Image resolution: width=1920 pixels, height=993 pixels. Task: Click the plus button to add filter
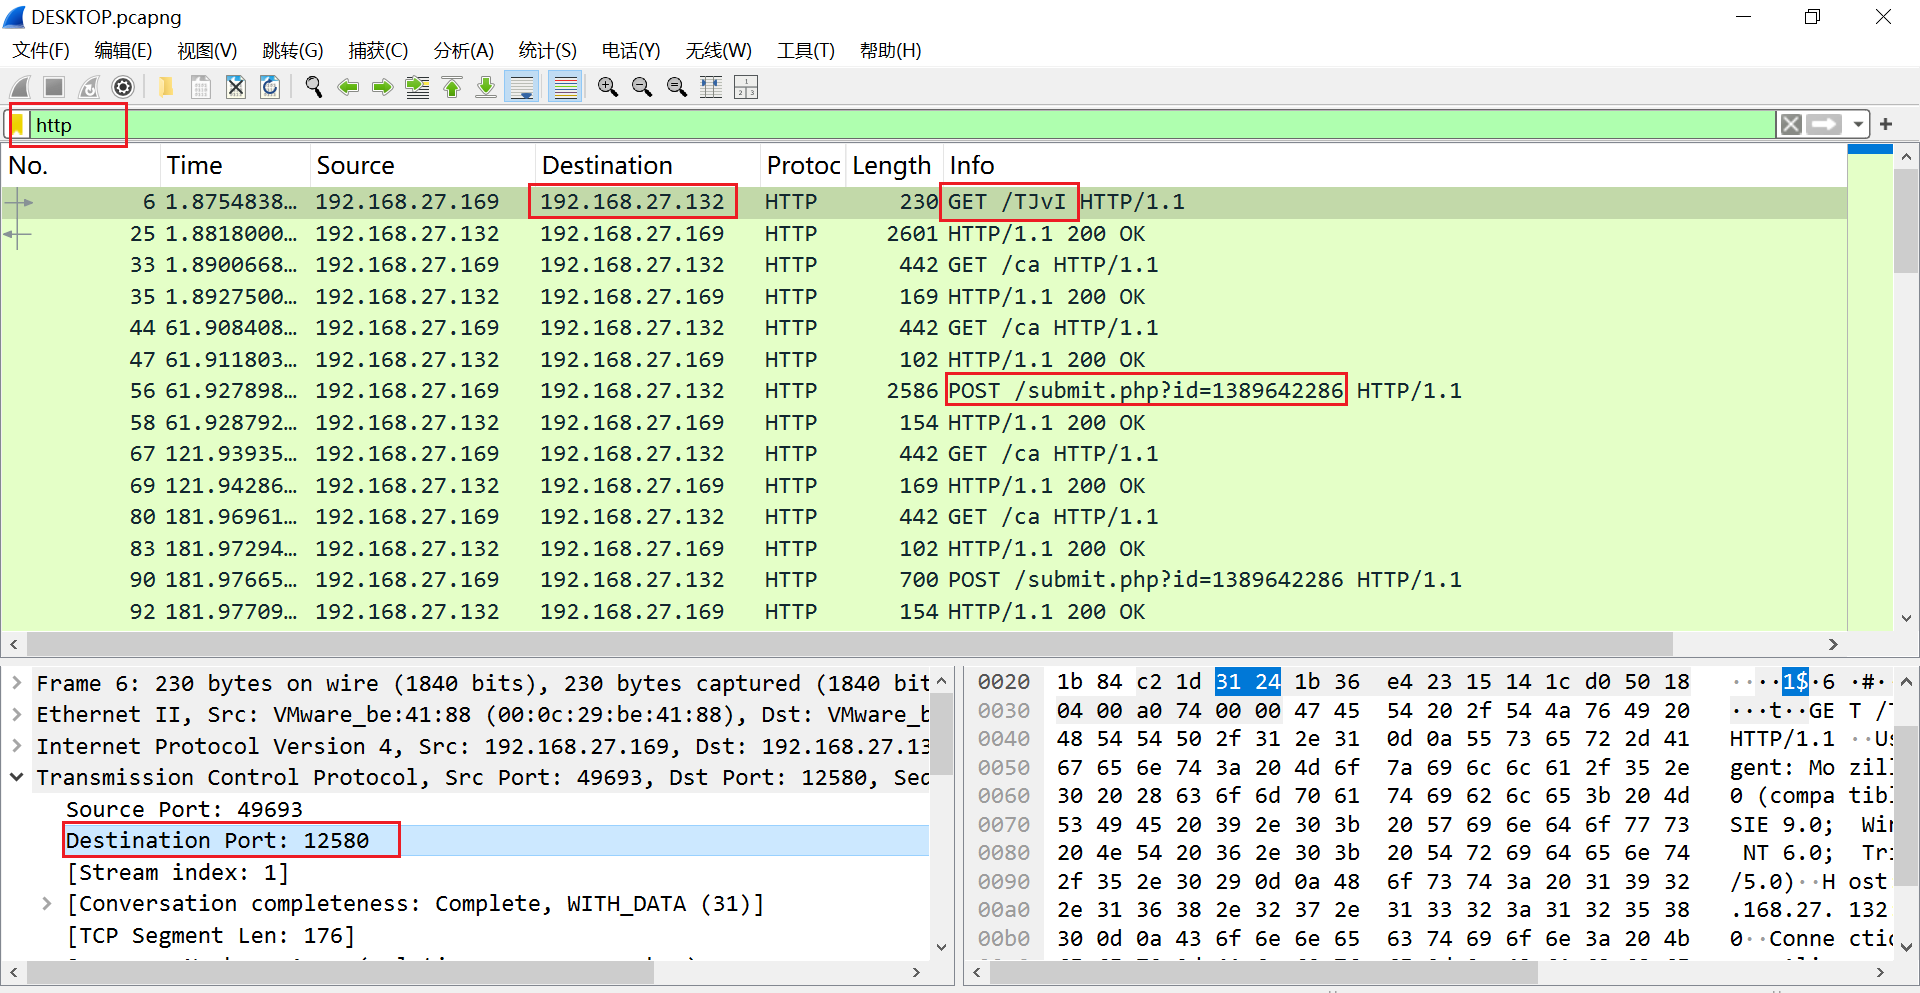pos(1886,125)
